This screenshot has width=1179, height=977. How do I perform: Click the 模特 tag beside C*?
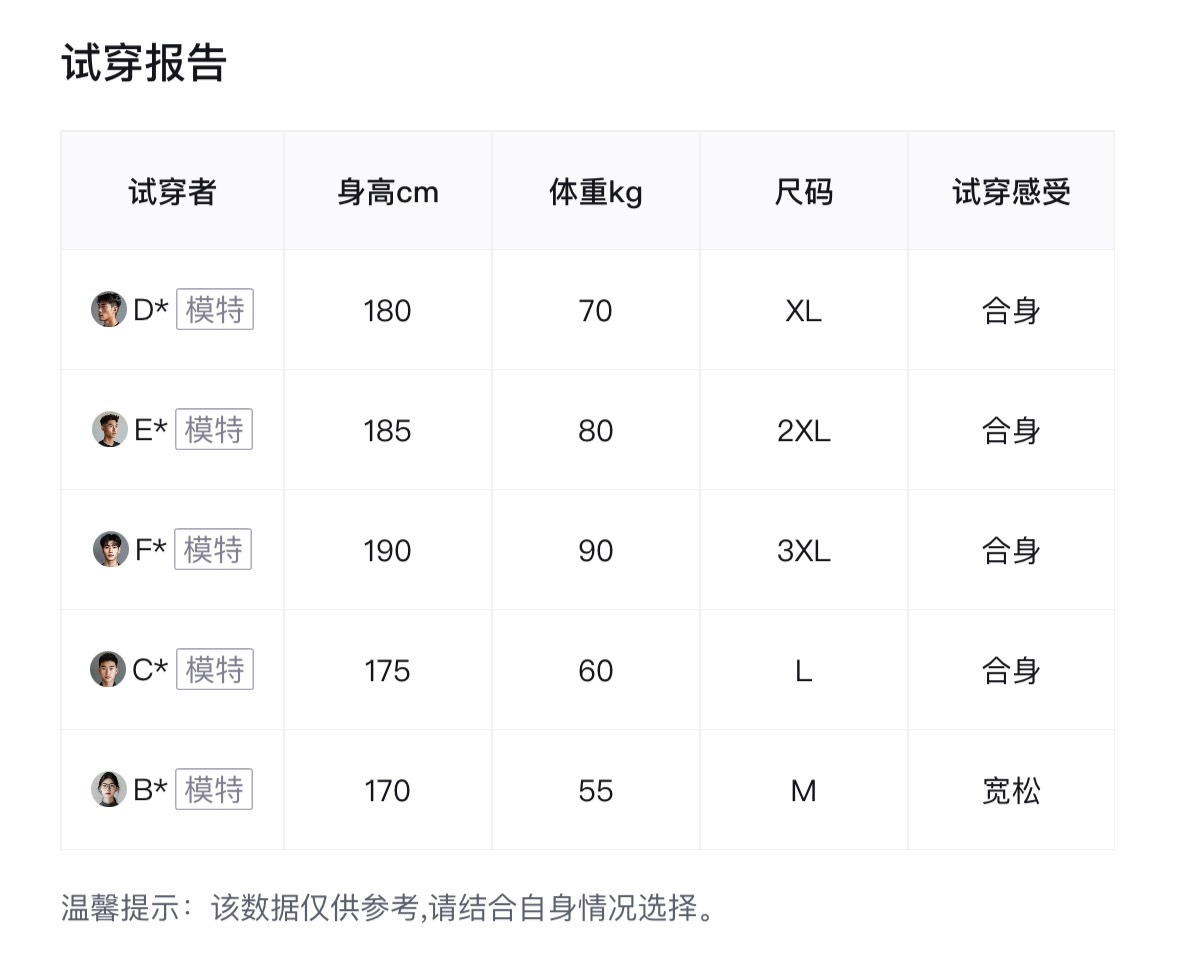[x=215, y=670]
